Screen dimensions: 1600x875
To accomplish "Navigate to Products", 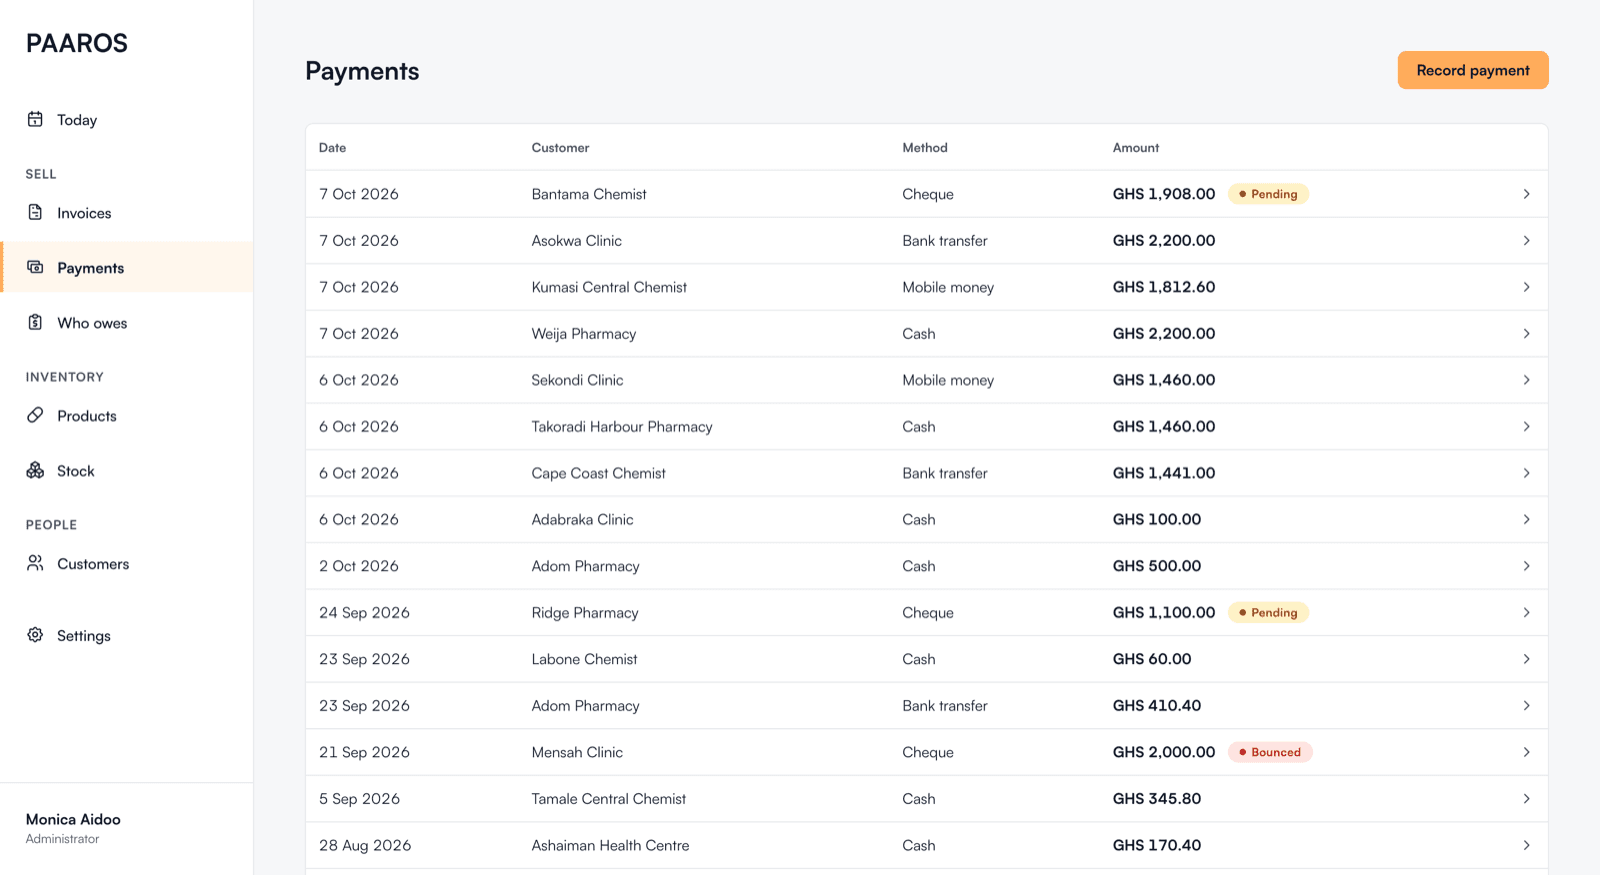I will (127, 416).
